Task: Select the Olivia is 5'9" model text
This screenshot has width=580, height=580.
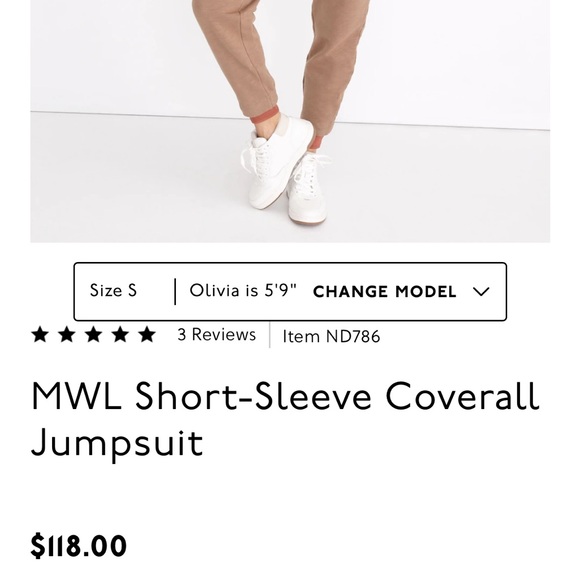Action: click(x=243, y=290)
